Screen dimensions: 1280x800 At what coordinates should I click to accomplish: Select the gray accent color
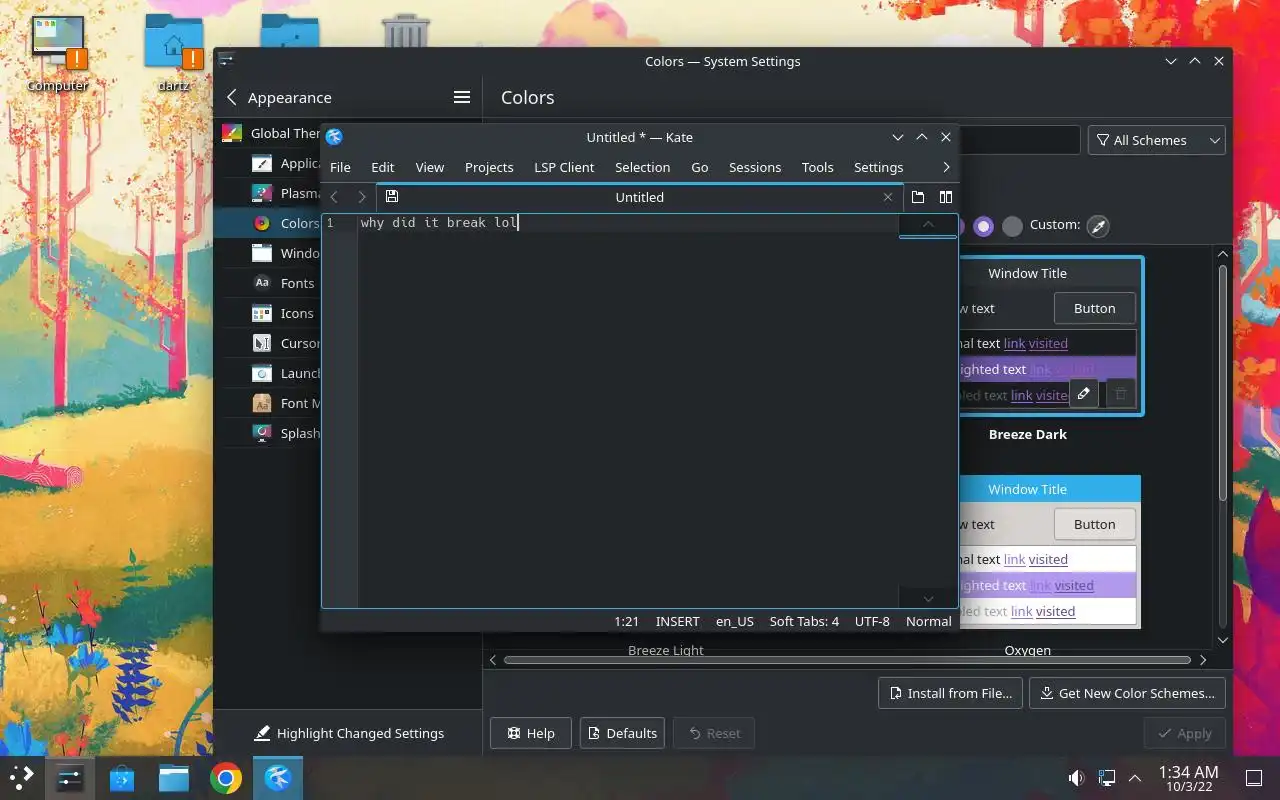1013,226
